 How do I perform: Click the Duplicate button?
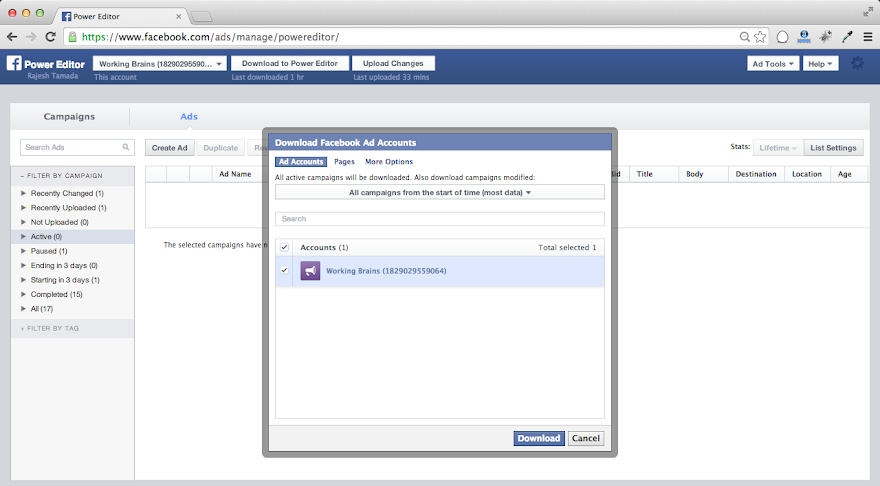click(x=221, y=148)
